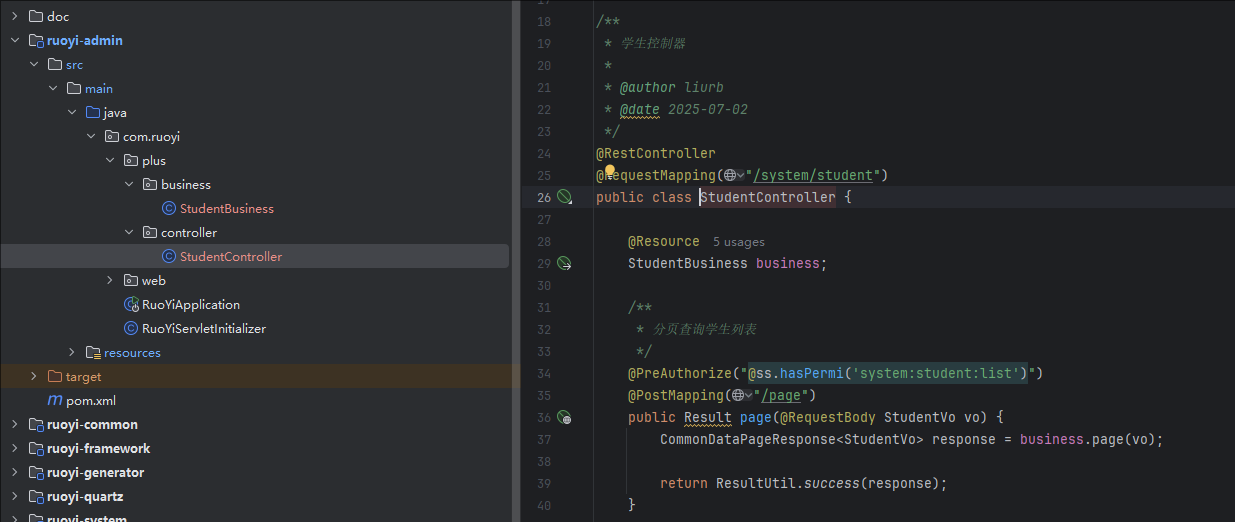The width and height of the screenshot is (1235, 522).
Task: Expand the web package
Action: 110,280
